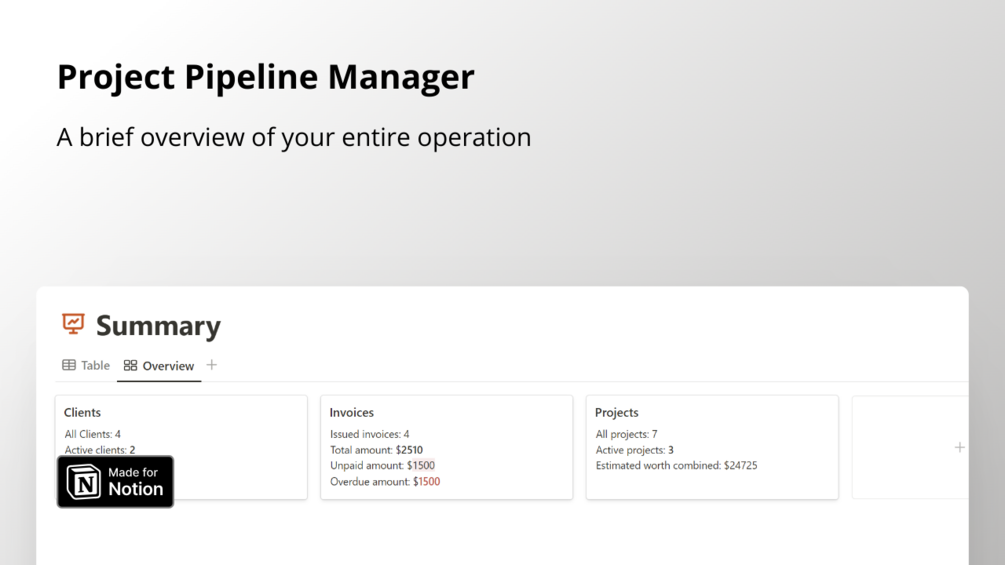Add a new view with the plus icon beside Overview

[212, 365]
